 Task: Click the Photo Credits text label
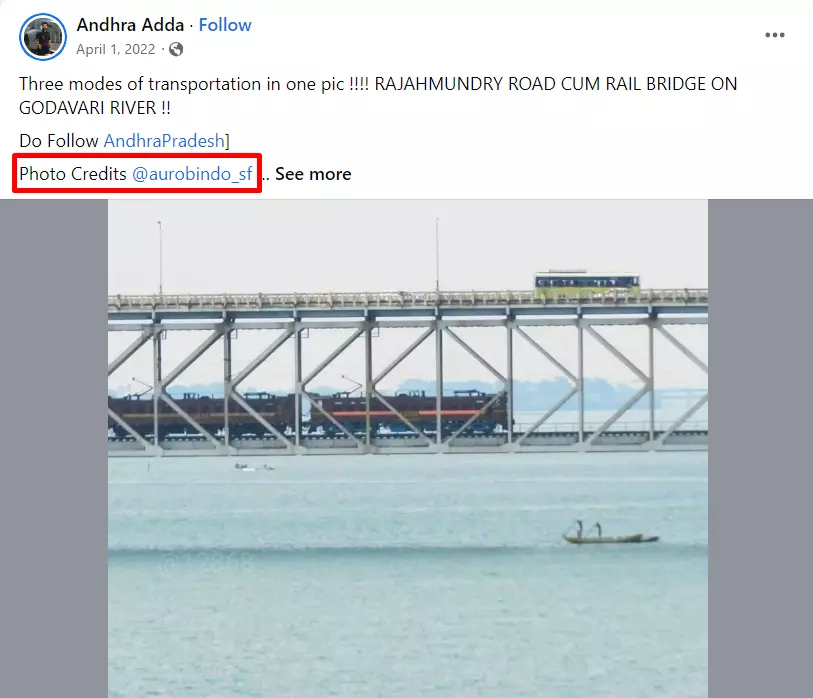73,174
